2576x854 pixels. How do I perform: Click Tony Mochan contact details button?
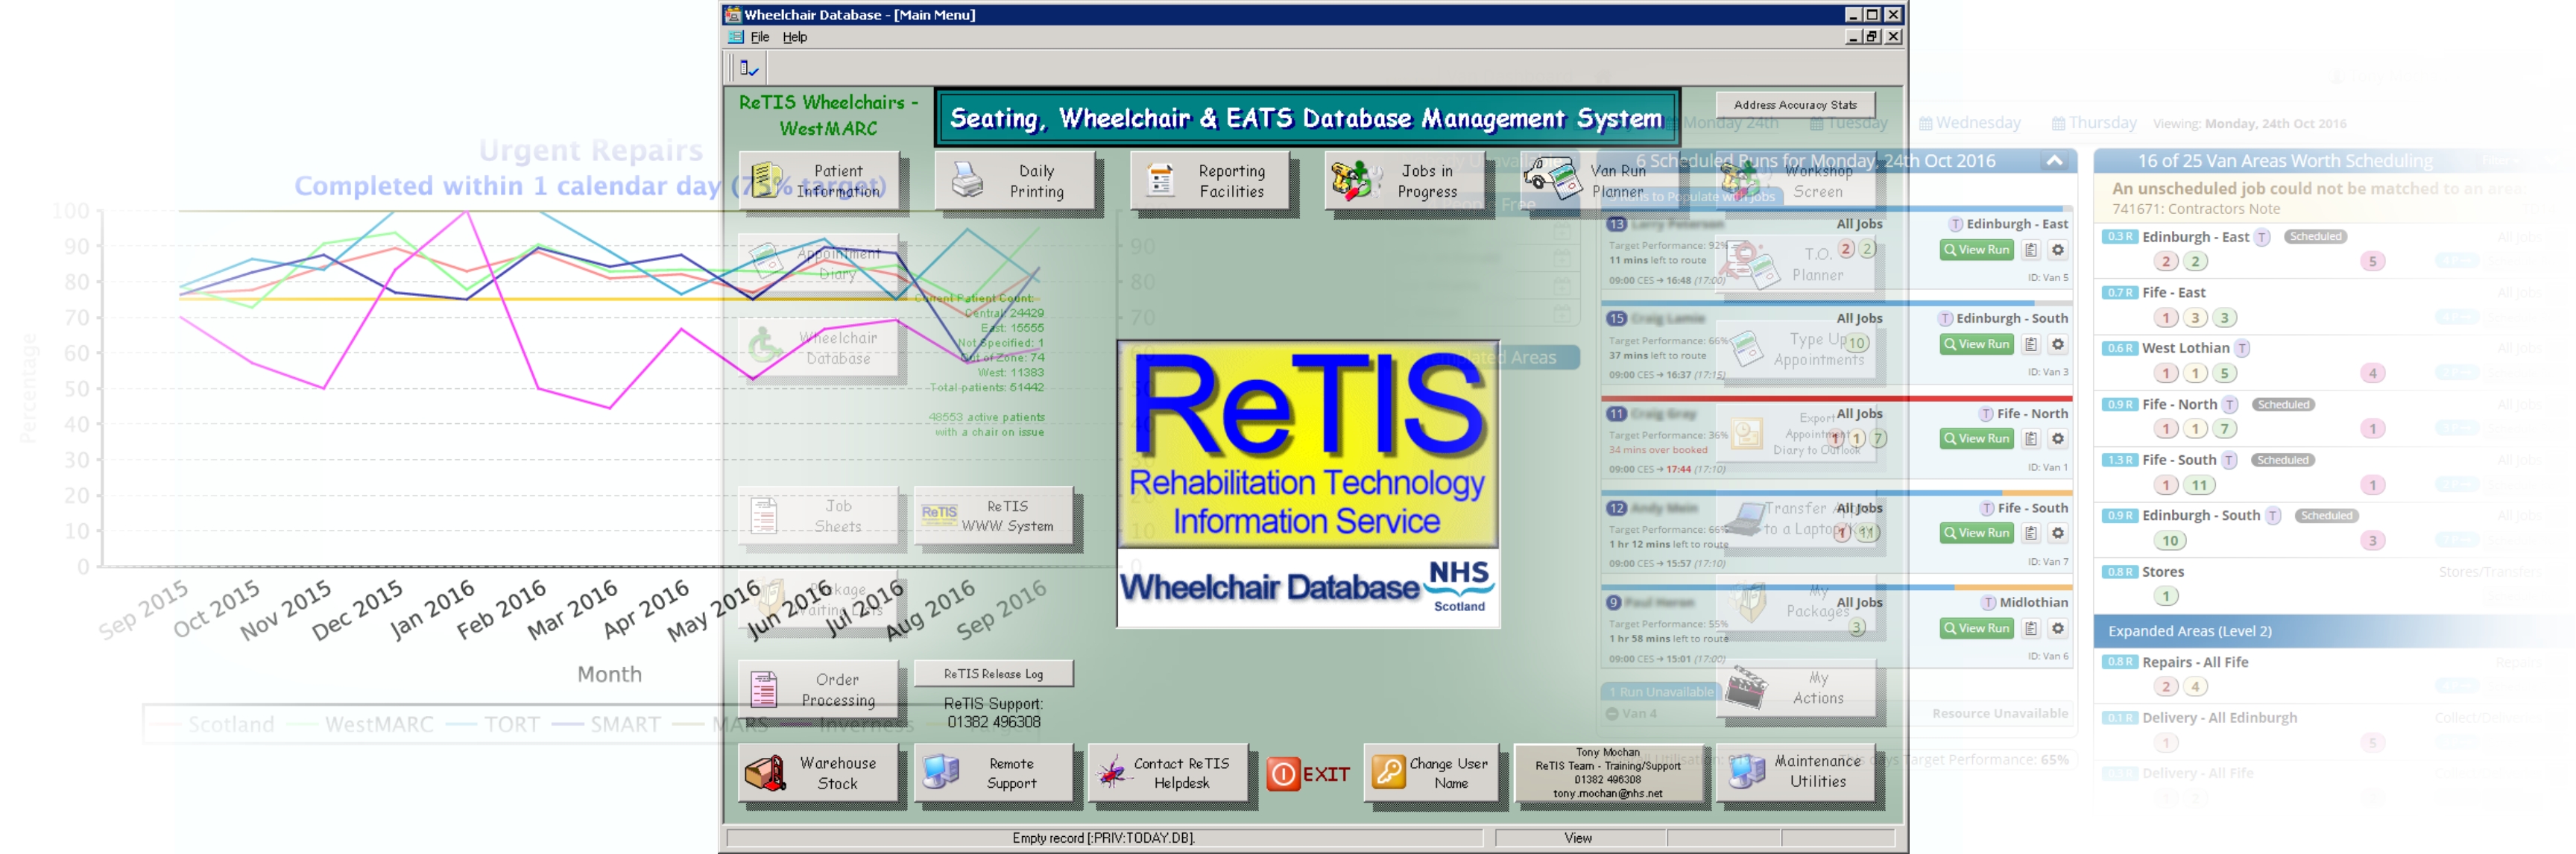click(x=1608, y=773)
